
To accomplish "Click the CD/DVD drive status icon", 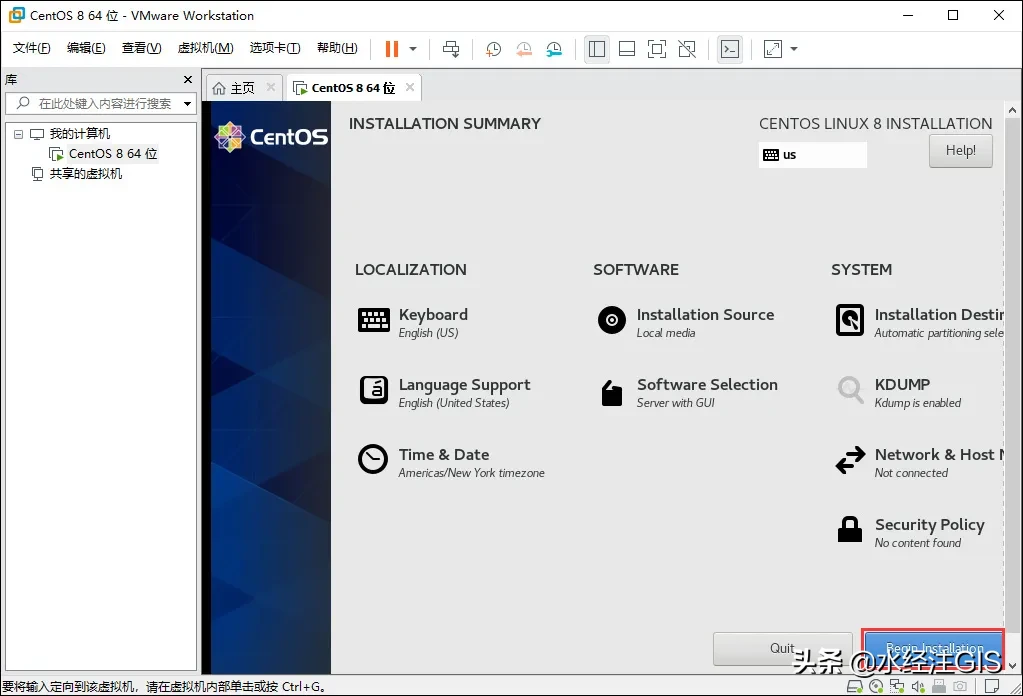I will [x=876, y=686].
